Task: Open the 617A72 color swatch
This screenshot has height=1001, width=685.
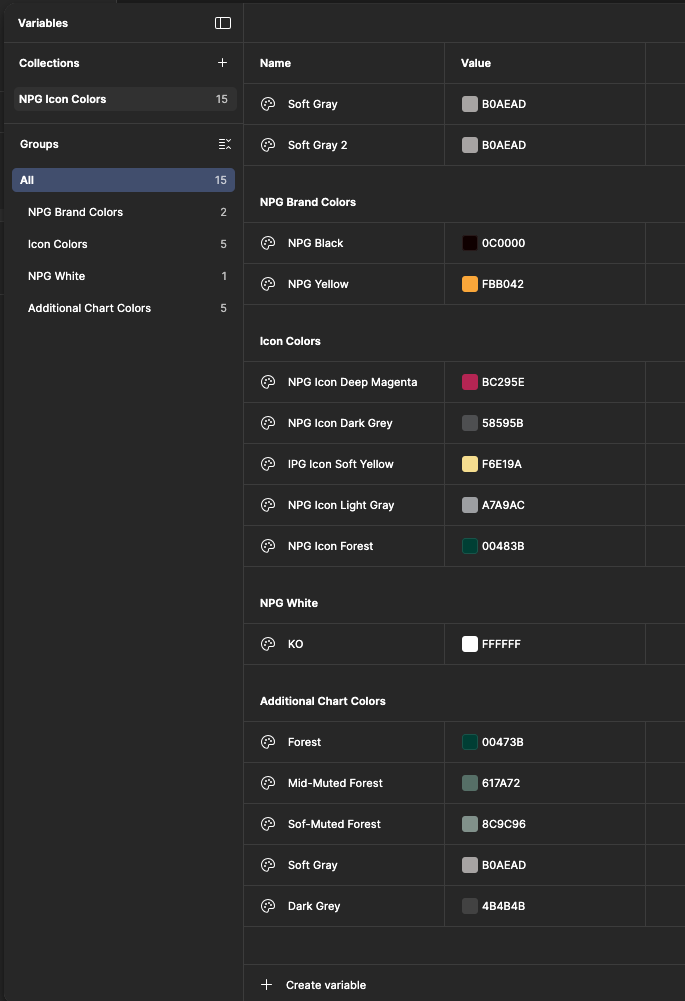Action: pos(470,783)
